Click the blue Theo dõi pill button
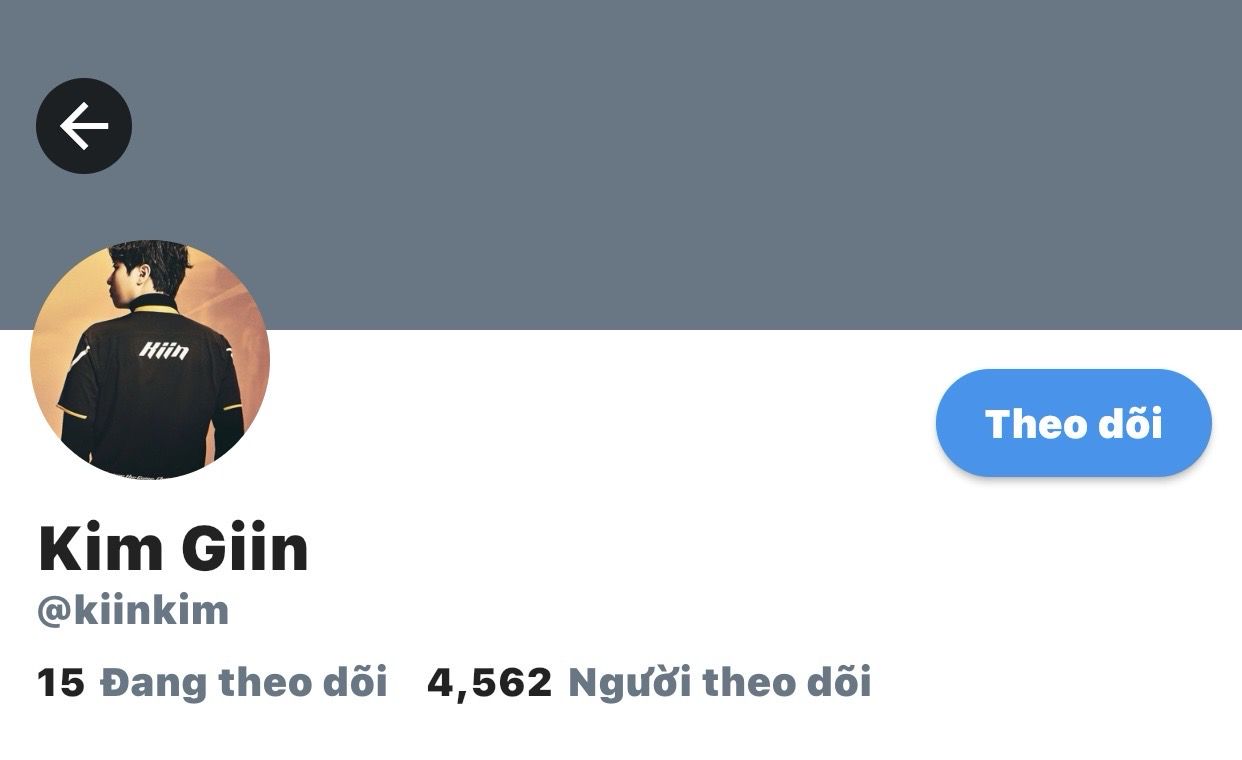 coord(1074,423)
